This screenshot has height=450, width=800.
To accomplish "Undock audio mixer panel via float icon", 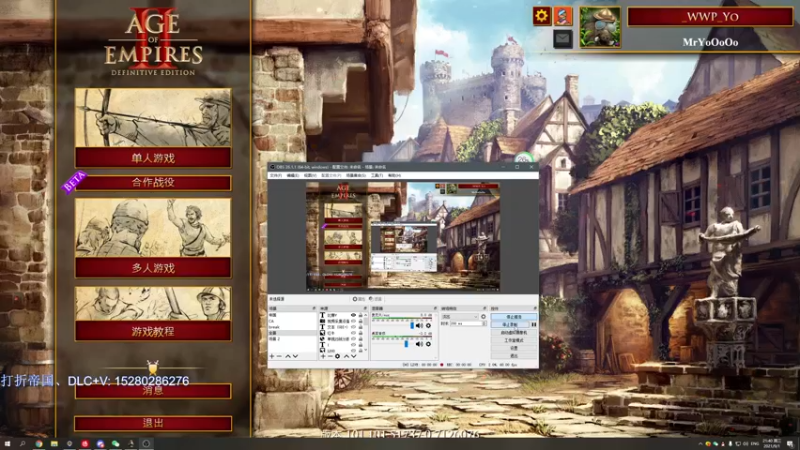I will click(435, 308).
